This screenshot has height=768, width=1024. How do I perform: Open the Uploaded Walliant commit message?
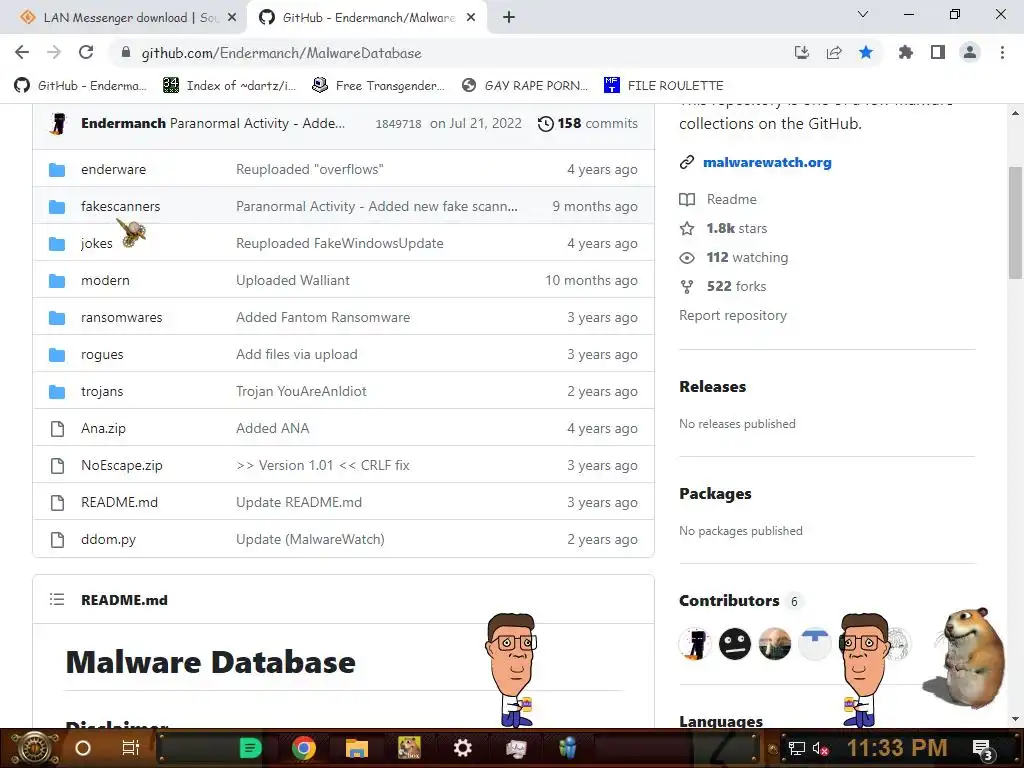click(x=293, y=280)
